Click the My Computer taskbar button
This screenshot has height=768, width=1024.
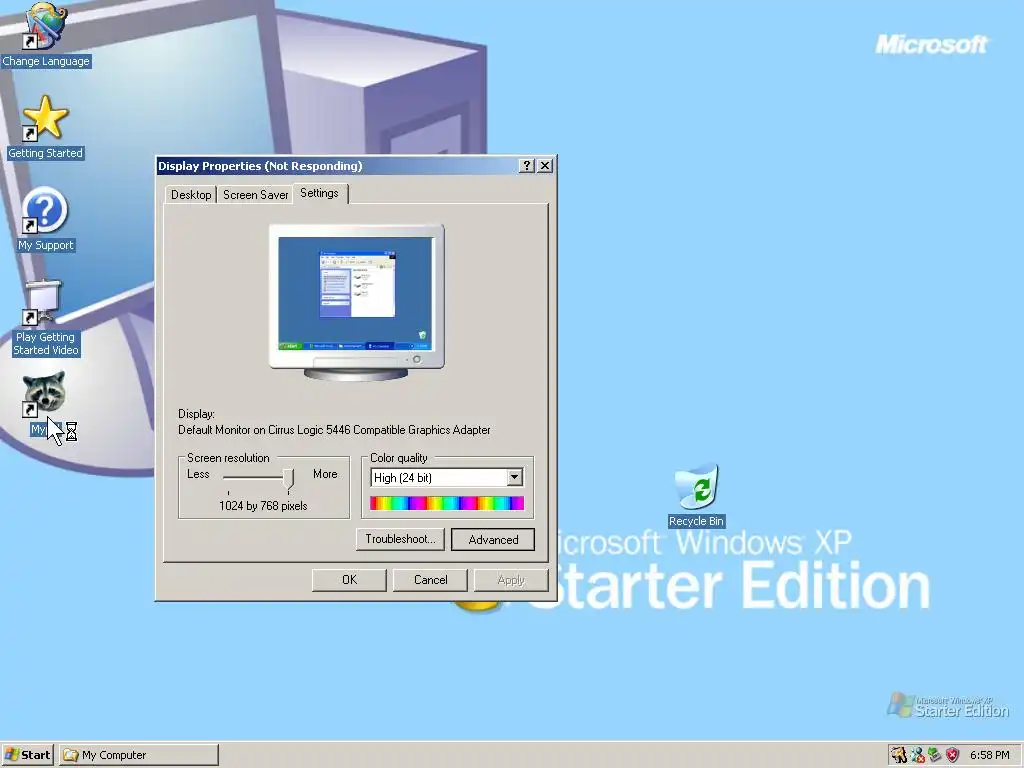tap(139, 755)
